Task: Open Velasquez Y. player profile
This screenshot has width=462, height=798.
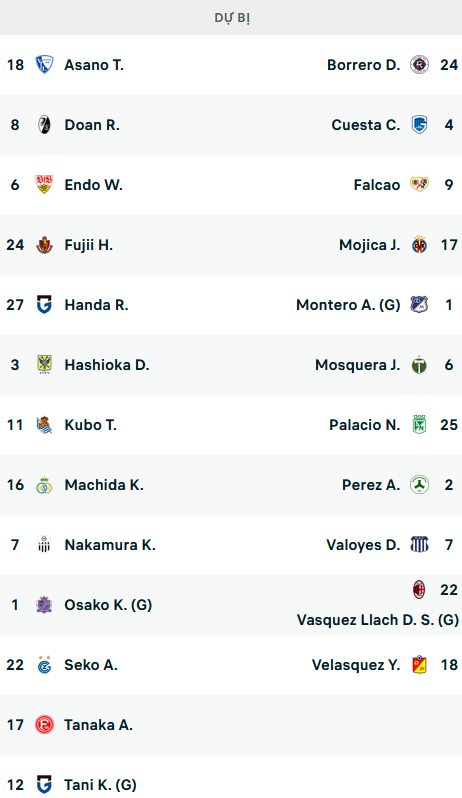Action: pyautogui.click(x=356, y=665)
